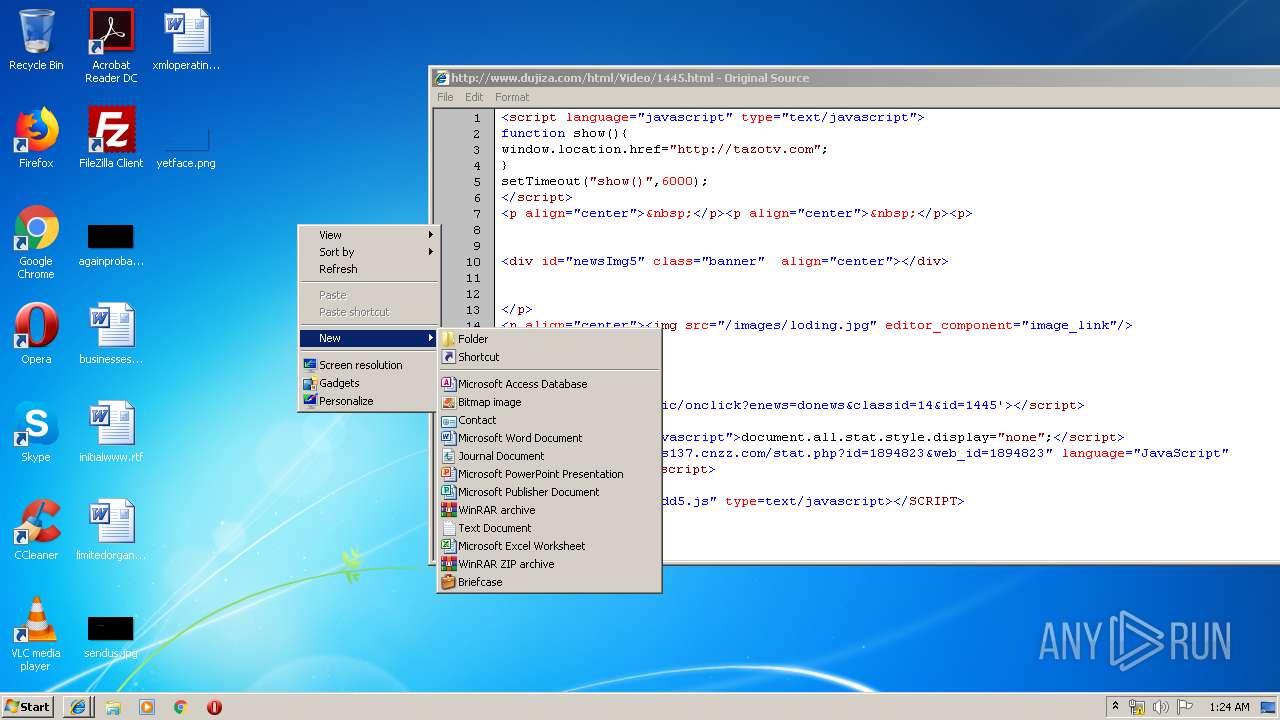
Task: Launch Google Chrome desktop shortcut
Action: click(x=36, y=242)
